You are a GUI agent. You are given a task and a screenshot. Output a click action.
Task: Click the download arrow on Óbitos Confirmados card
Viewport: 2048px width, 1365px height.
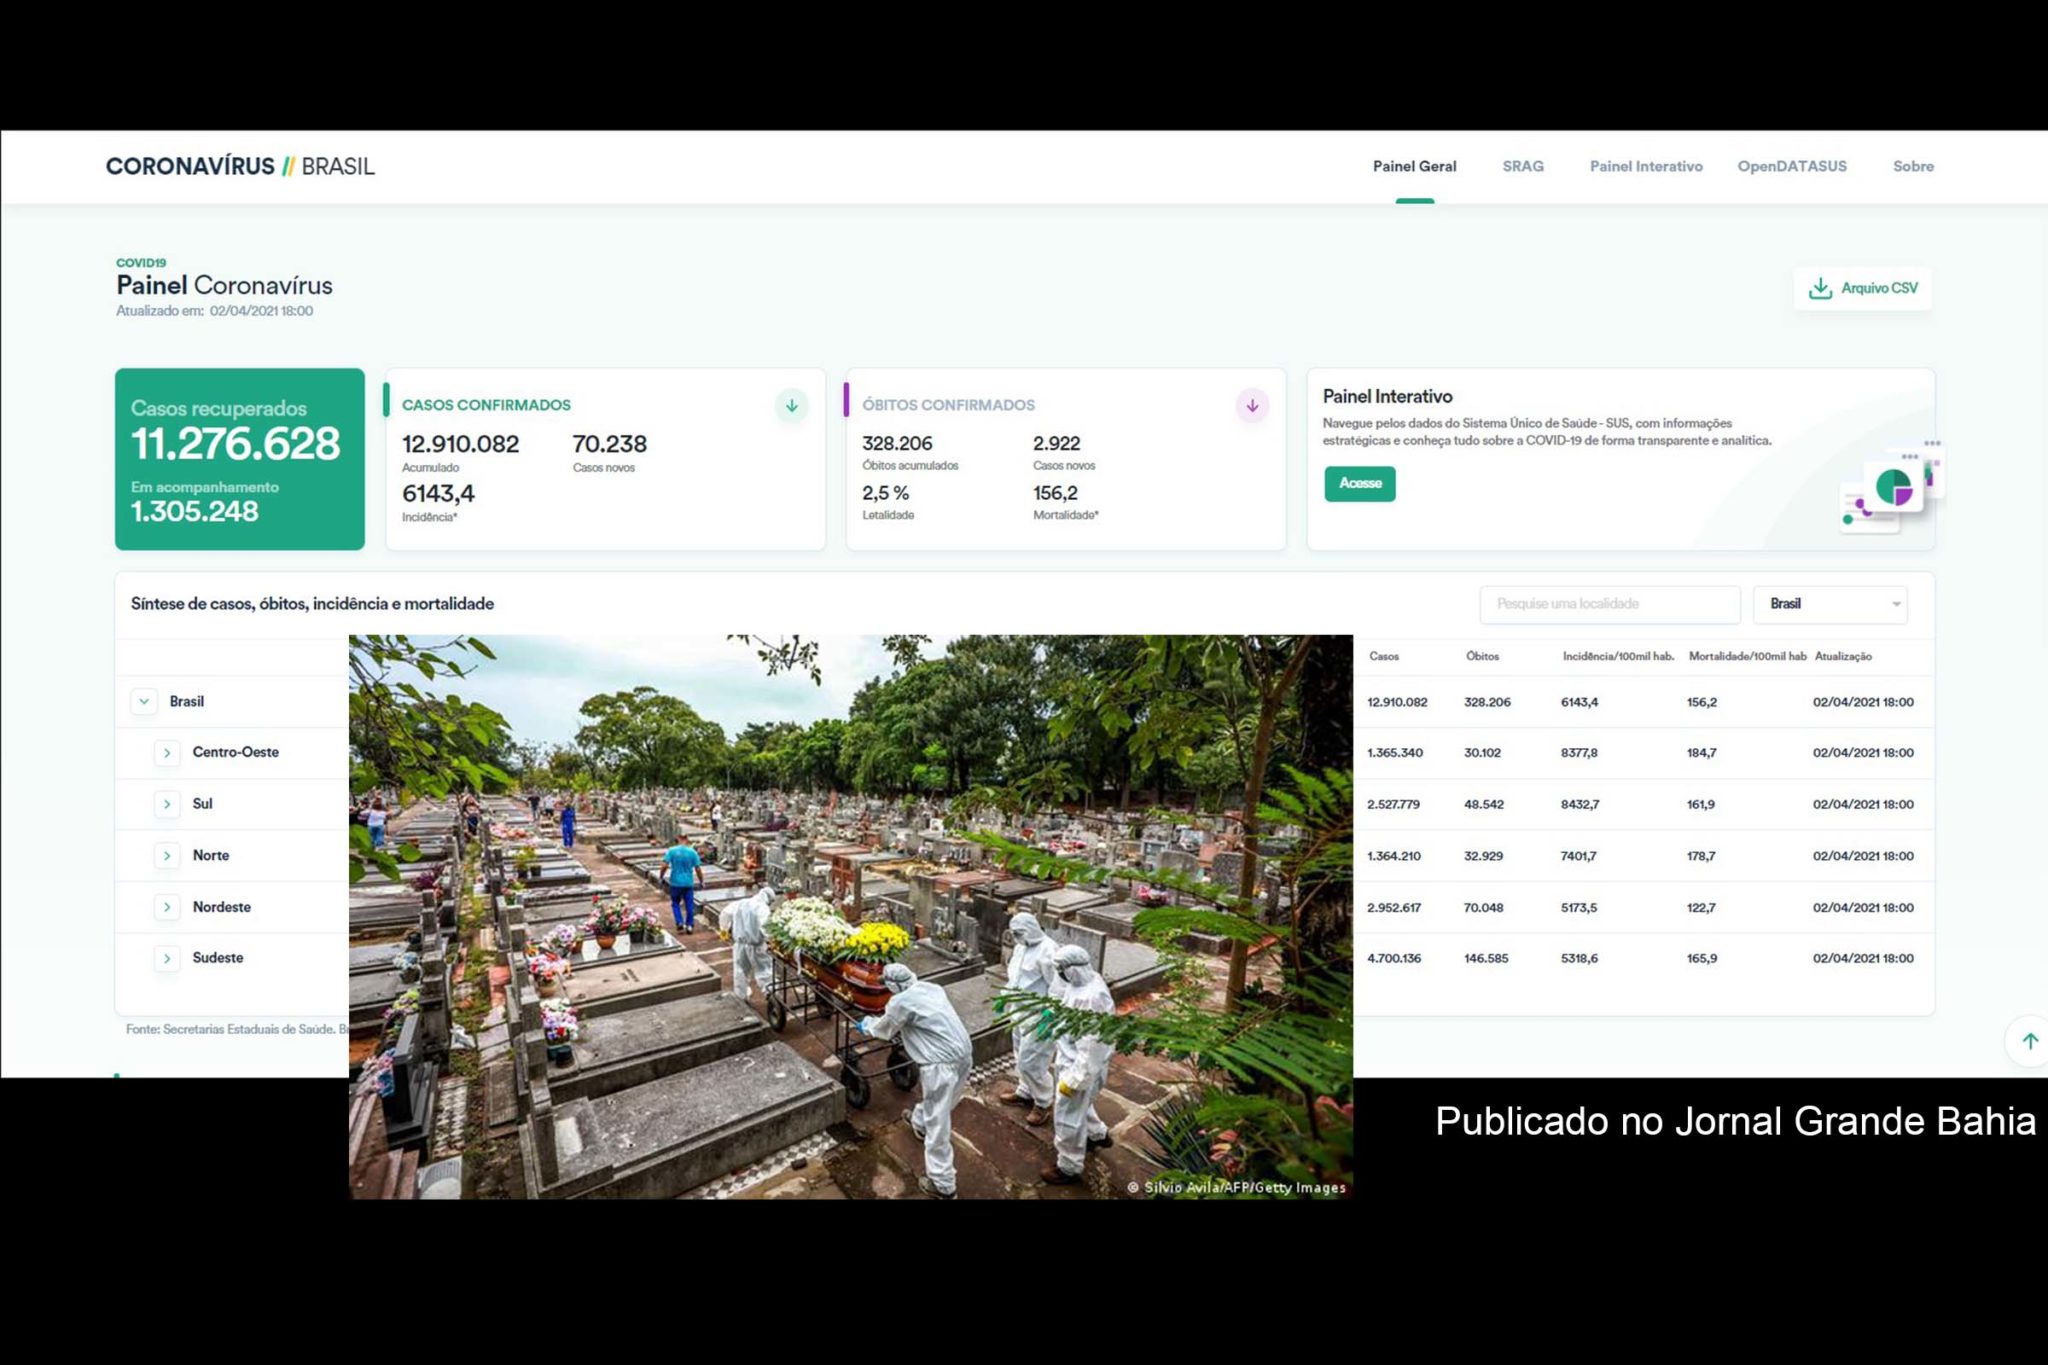1251,406
